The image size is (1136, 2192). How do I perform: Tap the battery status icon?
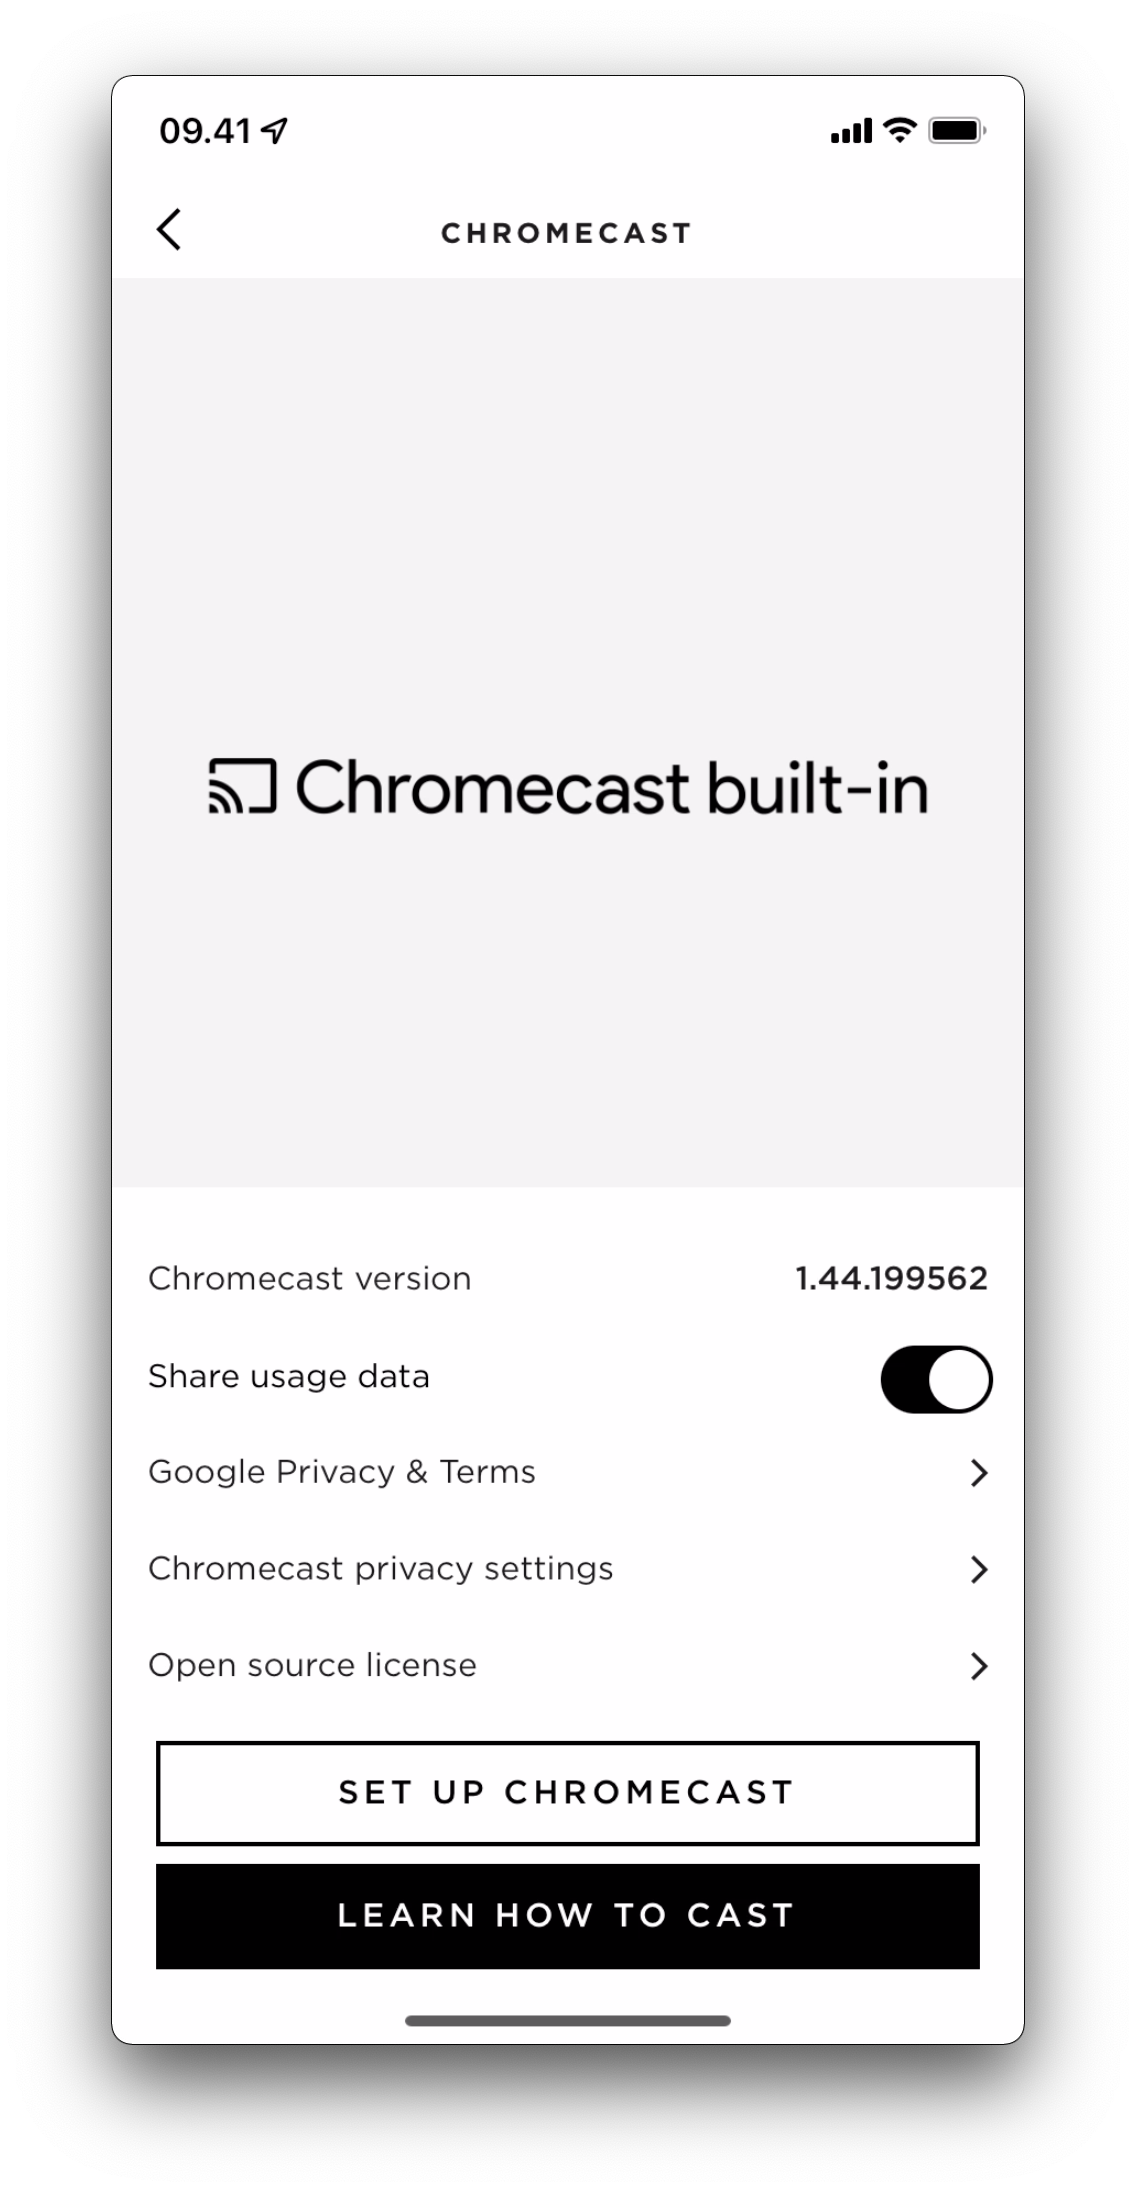tap(957, 130)
